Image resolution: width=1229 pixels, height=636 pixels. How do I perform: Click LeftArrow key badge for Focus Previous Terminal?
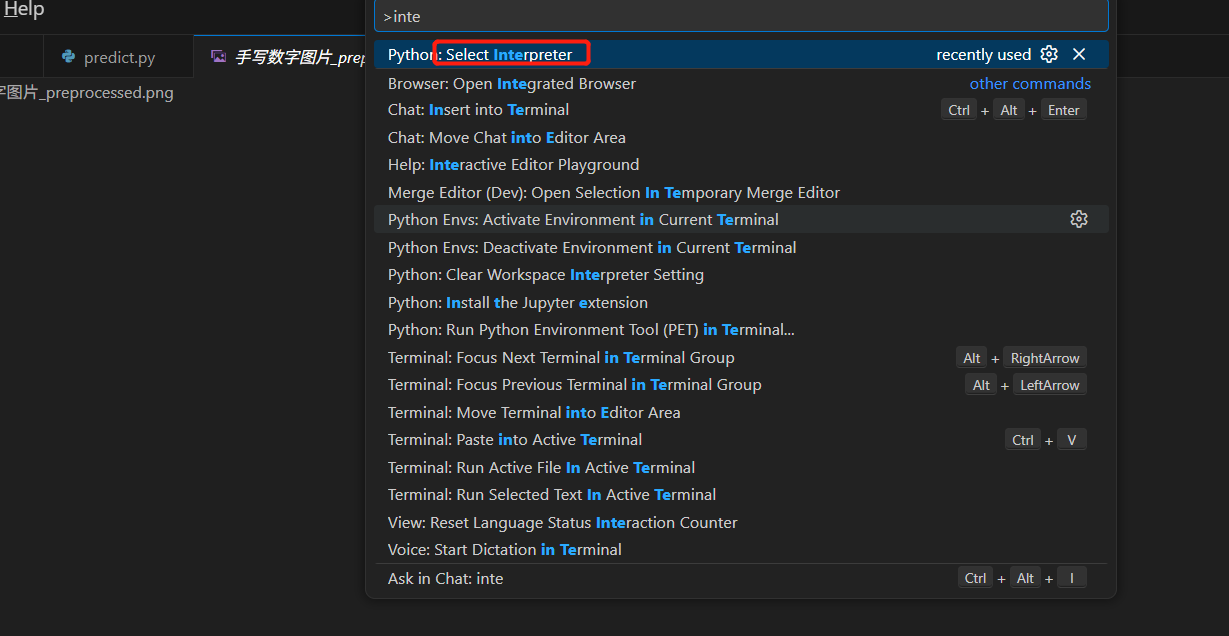pyautogui.click(x=1050, y=385)
